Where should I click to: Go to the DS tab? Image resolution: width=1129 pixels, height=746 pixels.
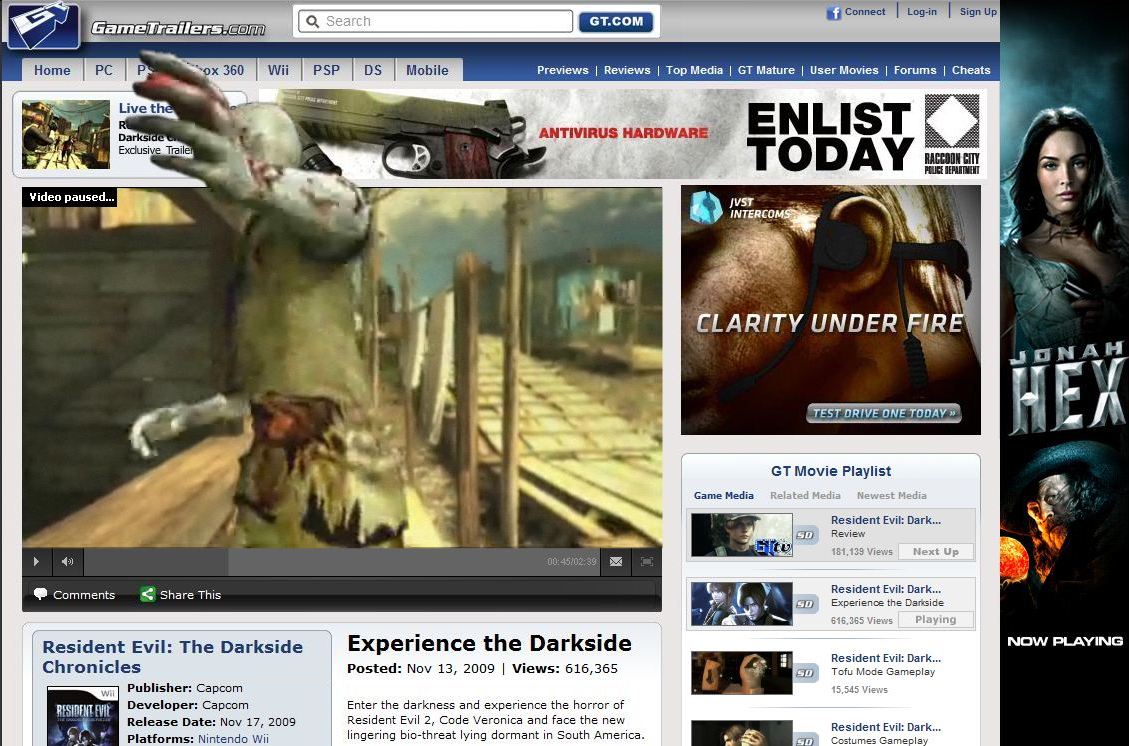pyautogui.click(x=372, y=70)
